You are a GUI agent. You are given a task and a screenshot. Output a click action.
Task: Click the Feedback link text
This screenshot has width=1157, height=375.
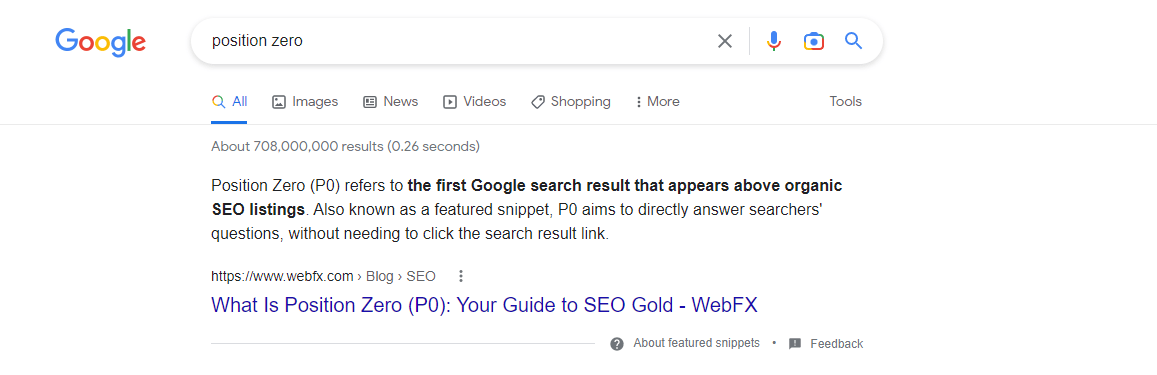coord(836,344)
